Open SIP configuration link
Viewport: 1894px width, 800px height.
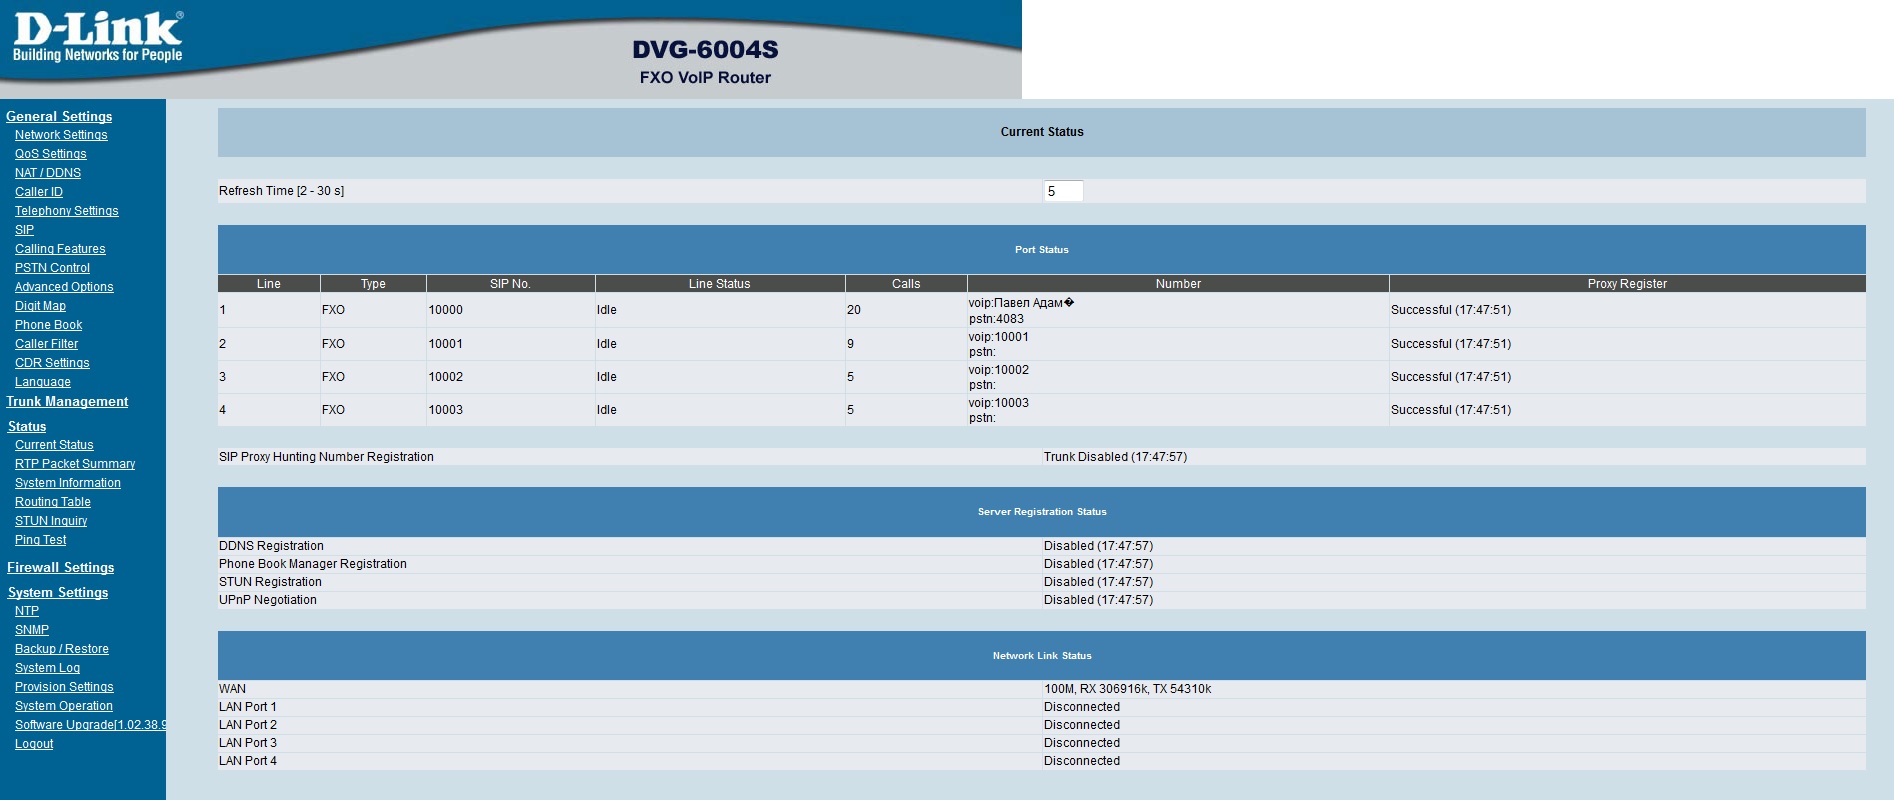24,230
